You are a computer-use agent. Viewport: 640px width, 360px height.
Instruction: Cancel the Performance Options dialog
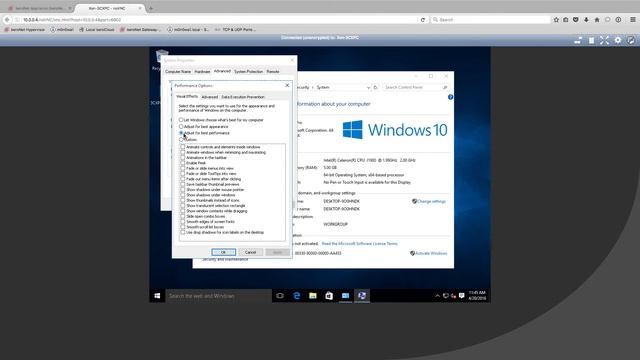(251, 252)
